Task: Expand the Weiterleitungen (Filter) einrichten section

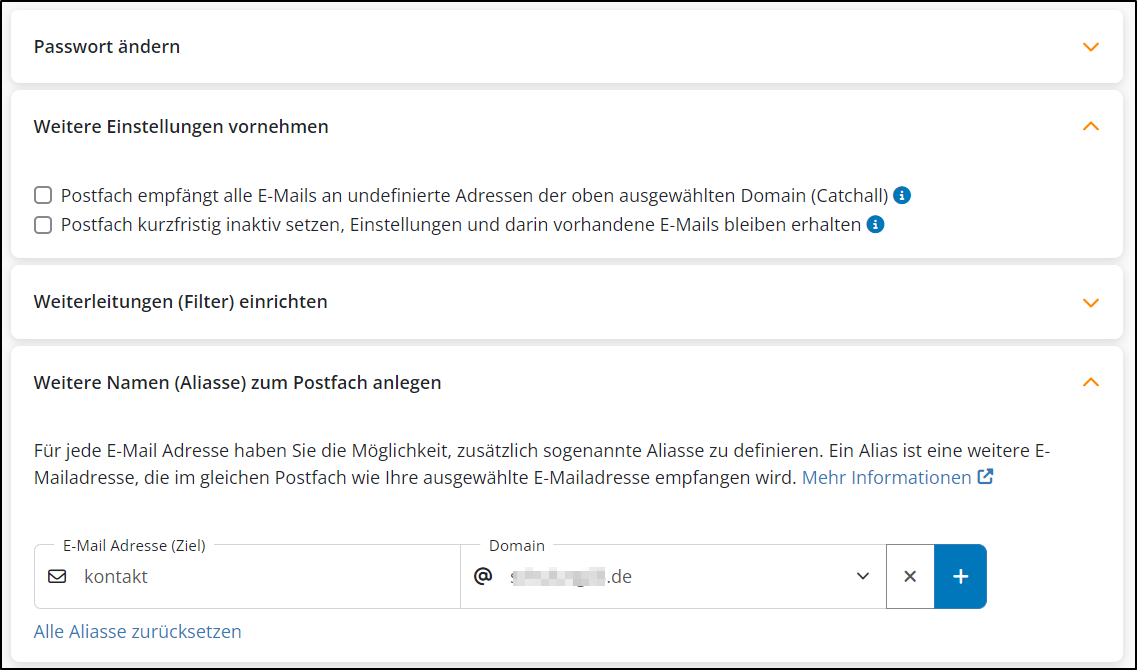Action: (x=1090, y=302)
